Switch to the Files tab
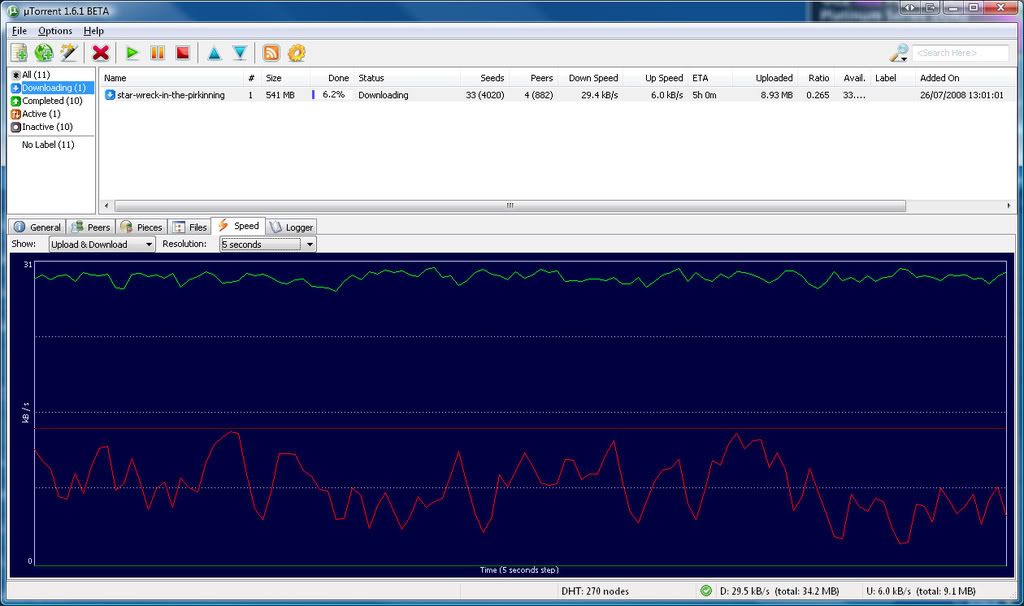This screenshot has width=1024, height=606. (189, 227)
